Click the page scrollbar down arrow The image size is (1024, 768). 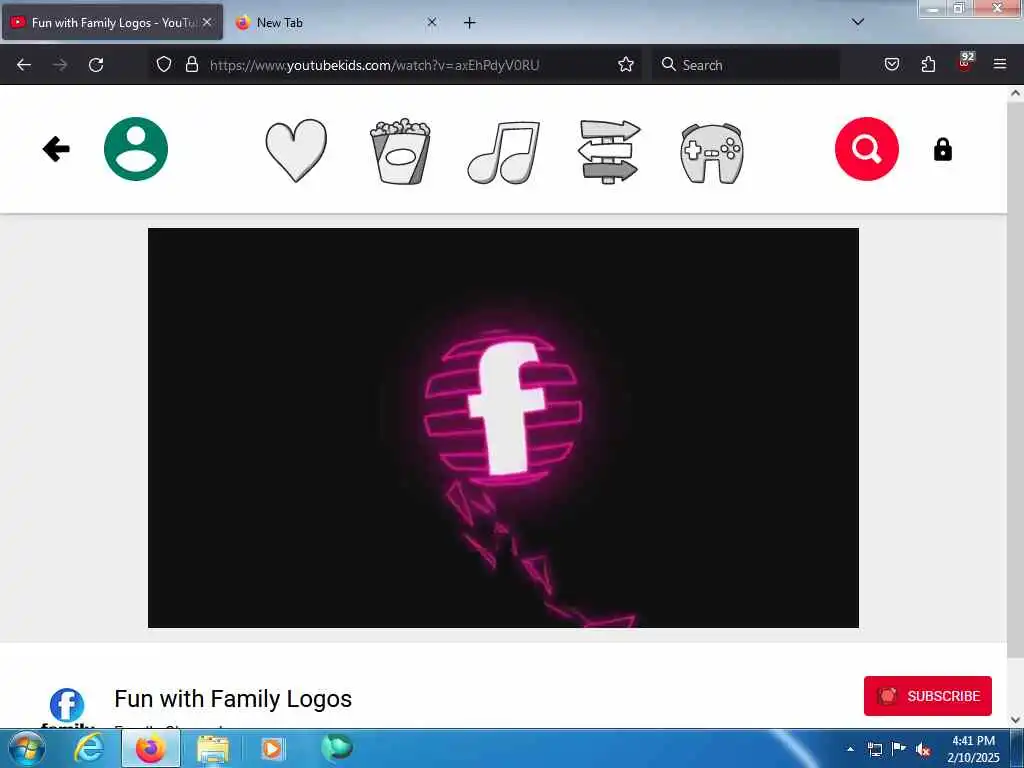pos(1016,720)
